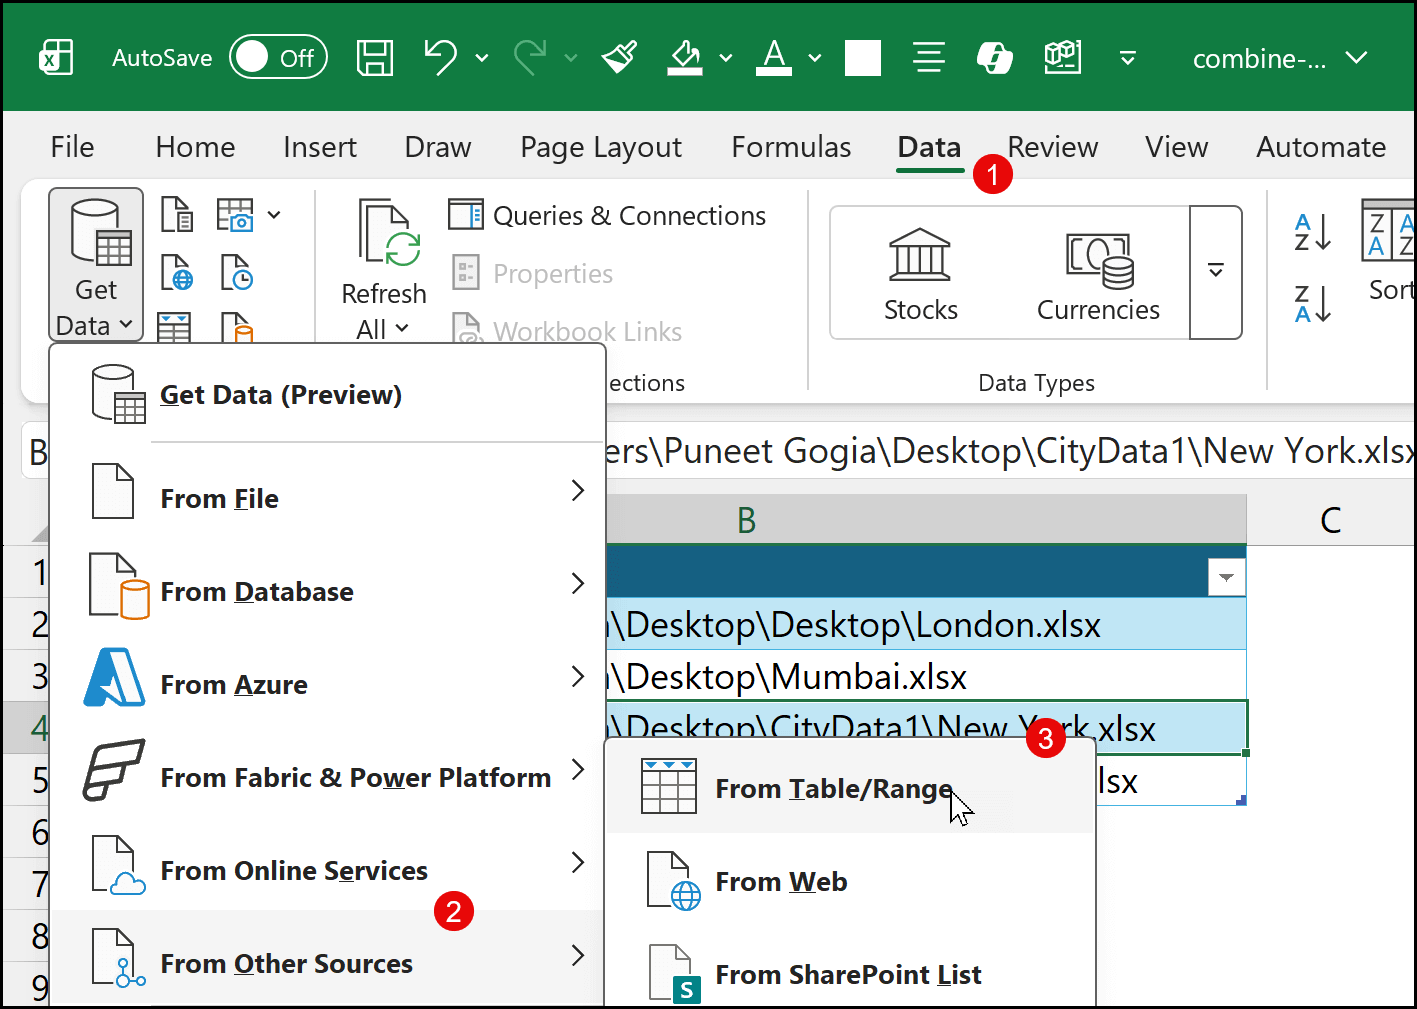Viewport: 1417px width, 1009px height.
Task: Open the Get Data dropdown
Action: [x=96, y=265]
